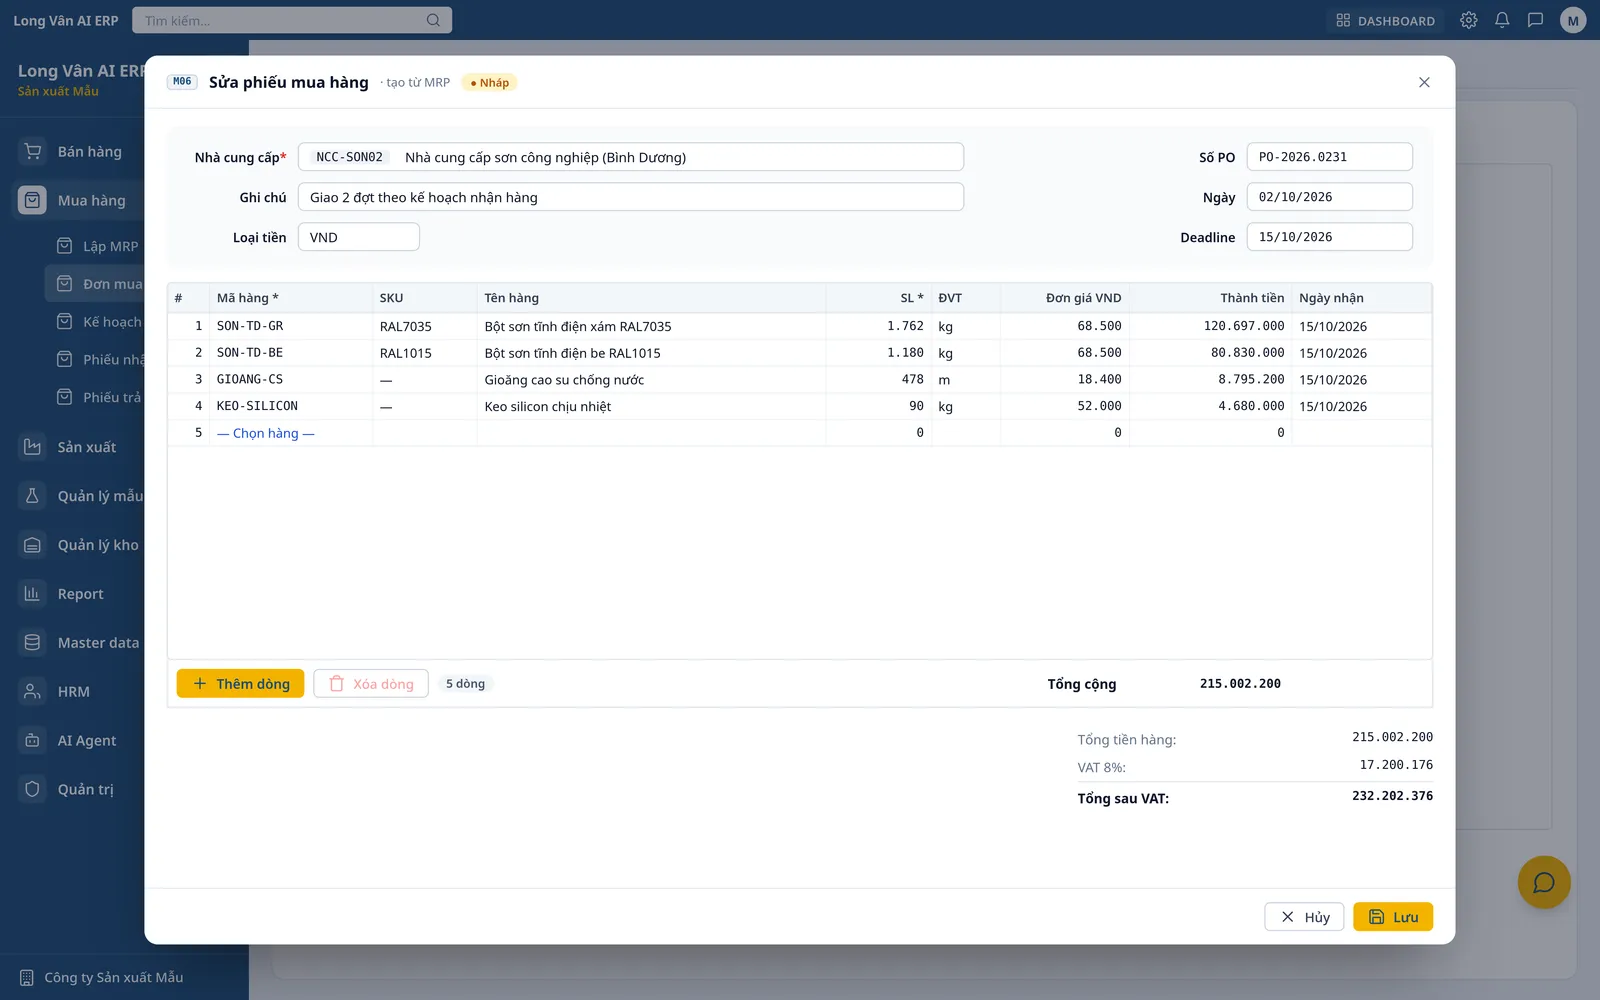1600x1000 pixels.
Task: Edit the Deadline date field
Action: pos(1329,237)
